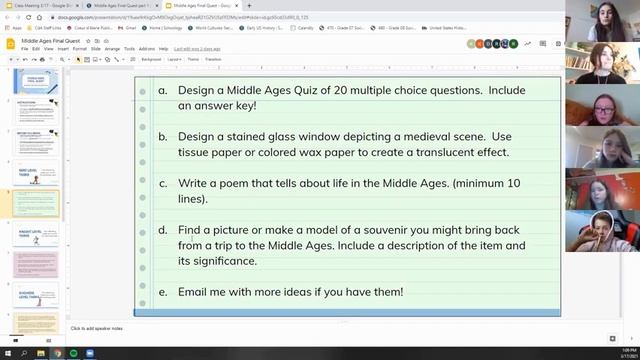
Task: Select the pink slide thumbnail
Action: (36, 265)
